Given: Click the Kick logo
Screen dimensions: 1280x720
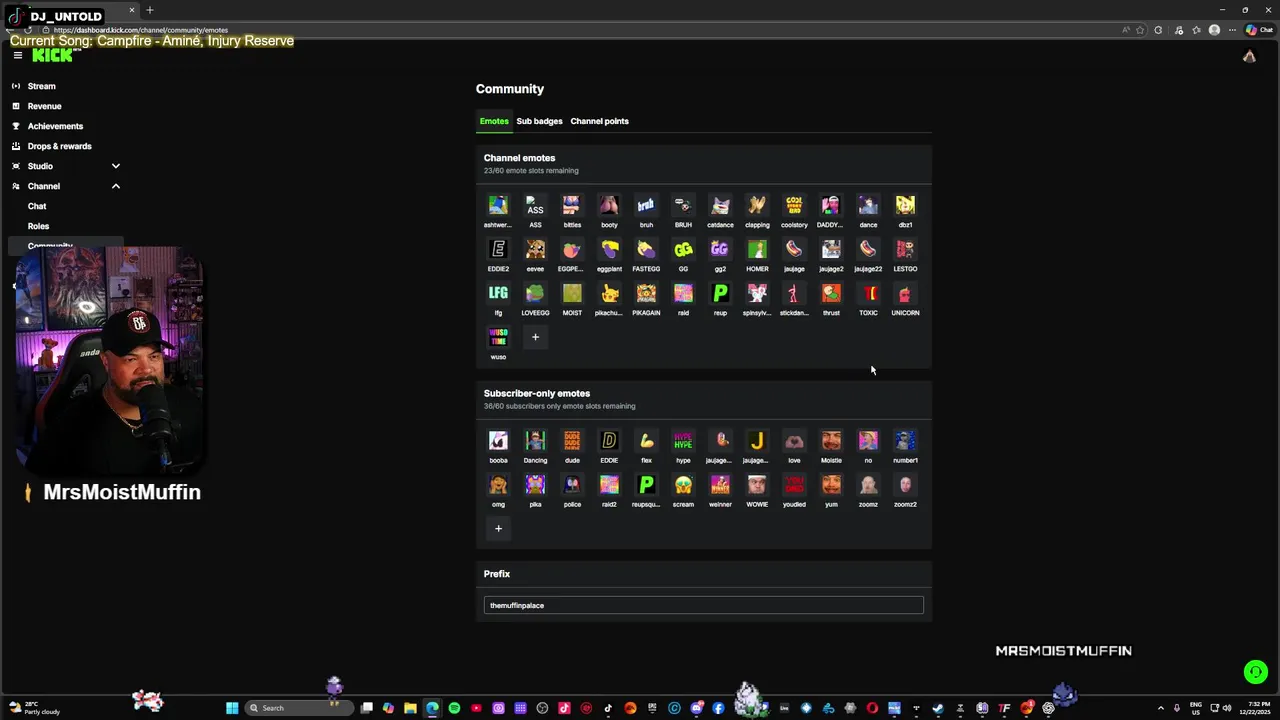Looking at the screenshot, I should pos(52,56).
